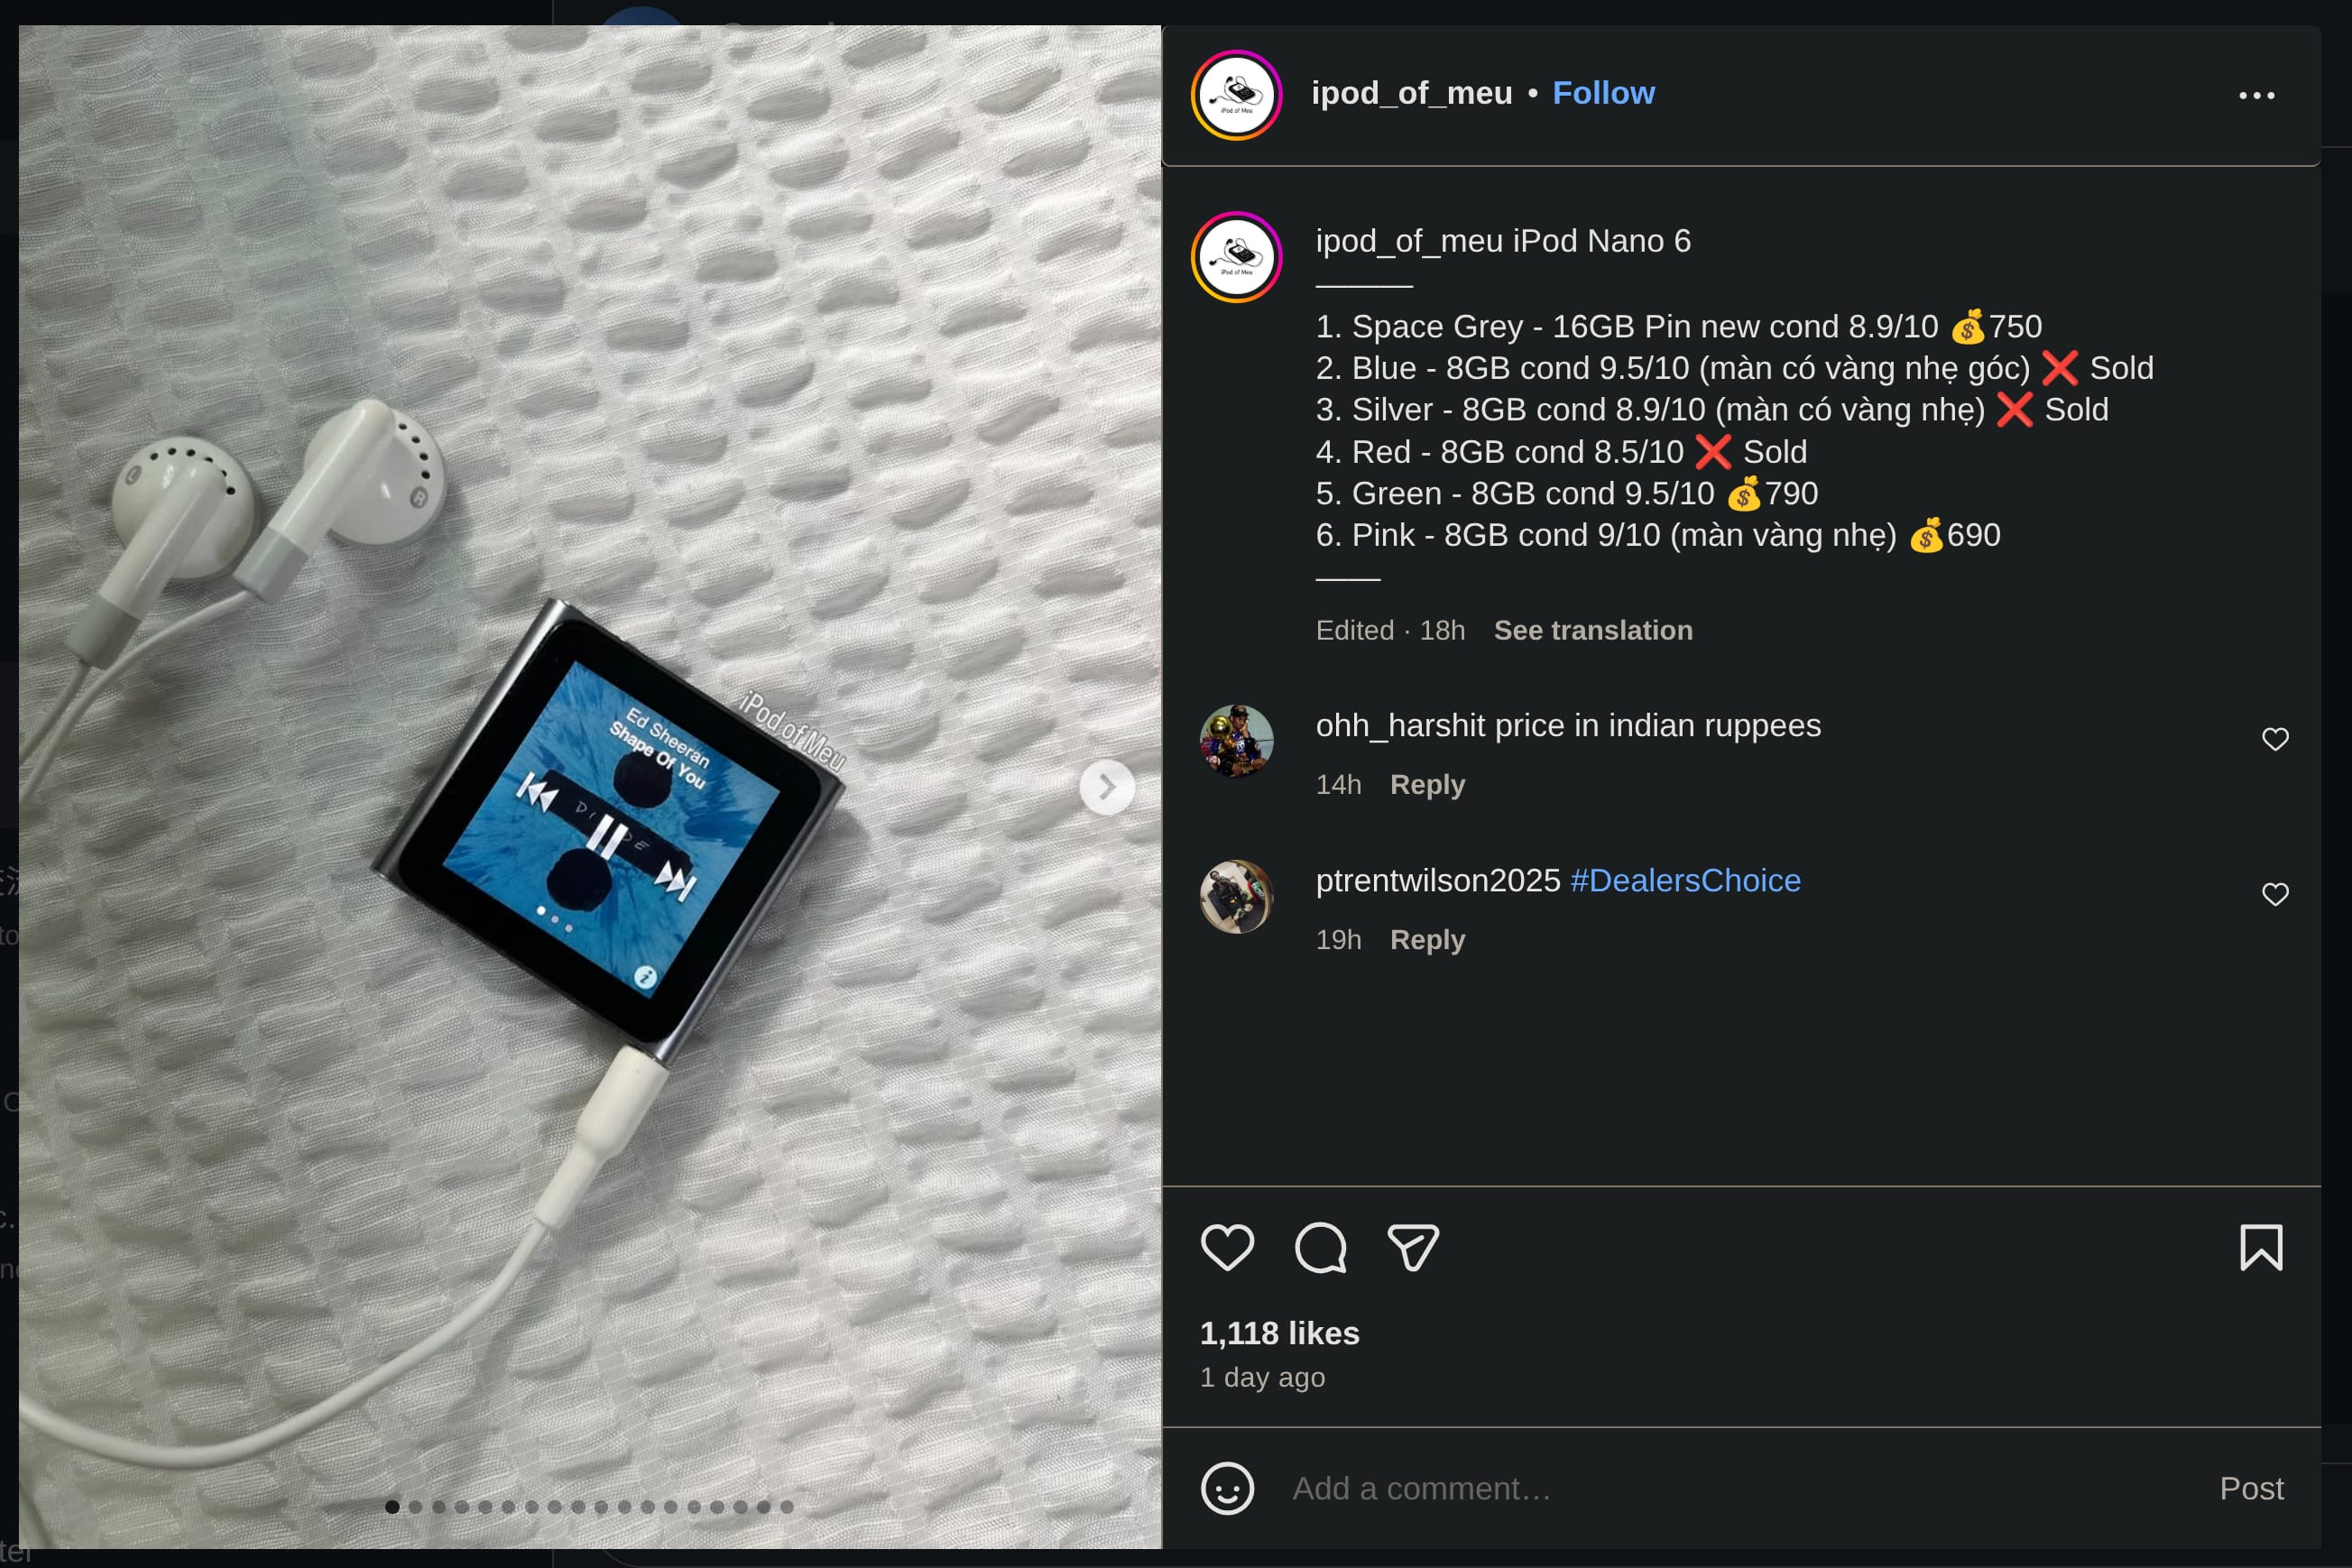Image resolution: width=2352 pixels, height=1568 pixels.
Task: Like ohh_harshit's comment
Action: tap(2275, 739)
